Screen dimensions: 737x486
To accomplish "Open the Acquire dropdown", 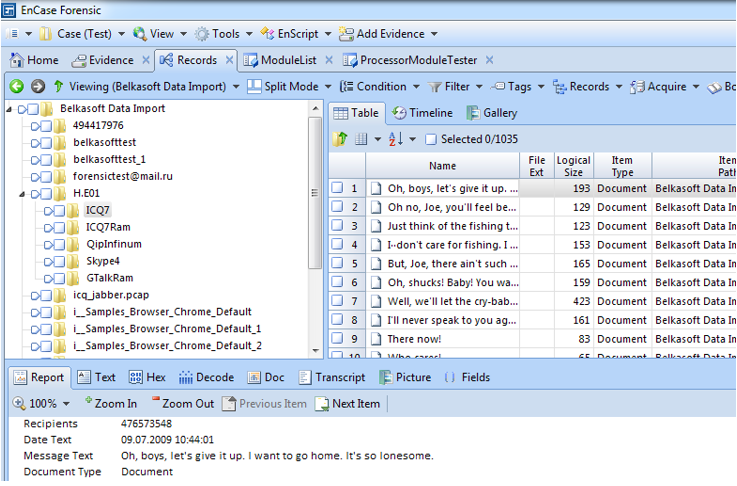I will click(x=665, y=86).
